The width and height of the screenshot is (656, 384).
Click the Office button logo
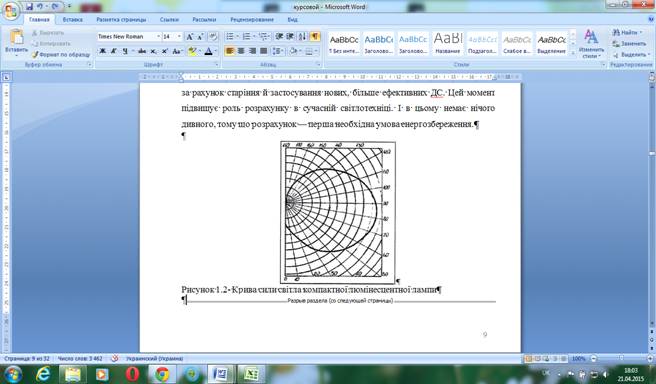pyautogui.click(x=10, y=11)
